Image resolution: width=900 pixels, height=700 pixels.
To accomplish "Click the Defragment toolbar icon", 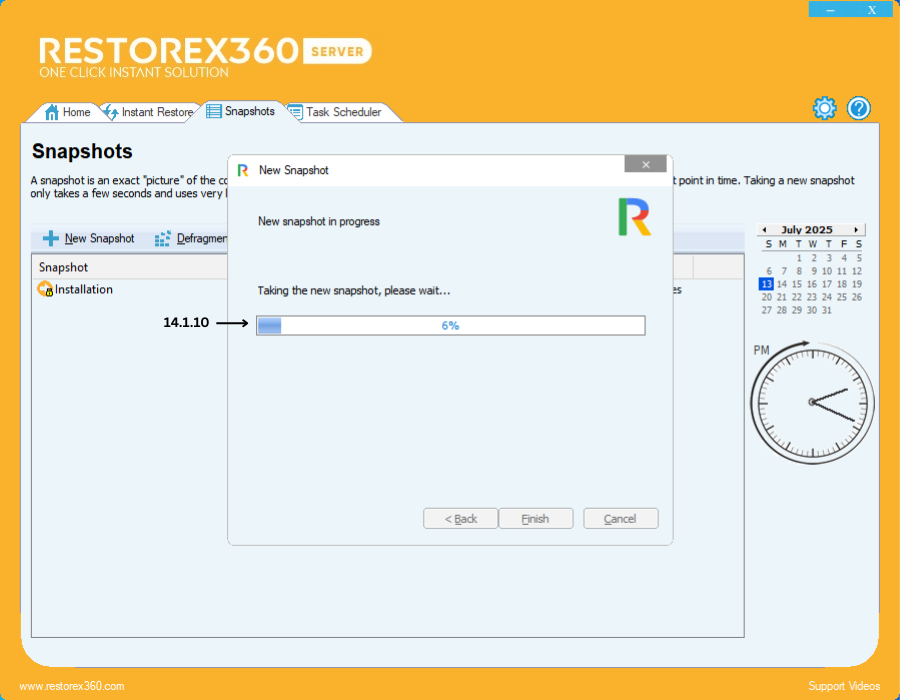I will 162,238.
